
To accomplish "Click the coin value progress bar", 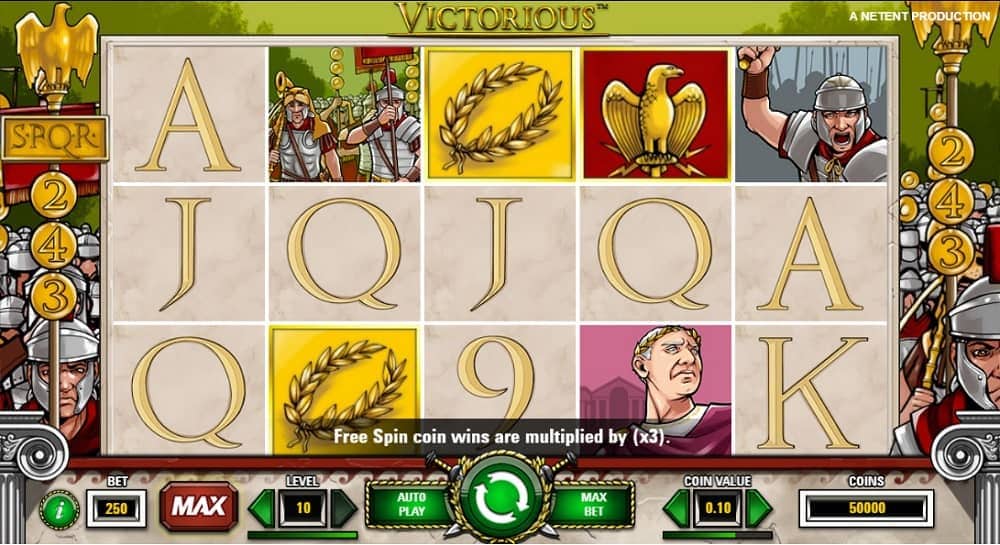I will [x=717, y=535].
